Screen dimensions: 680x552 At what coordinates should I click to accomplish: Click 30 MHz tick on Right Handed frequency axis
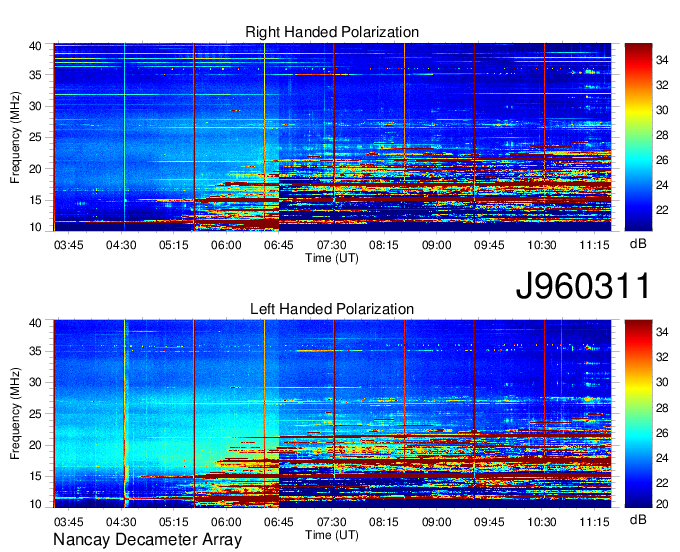tap(35, 106)
